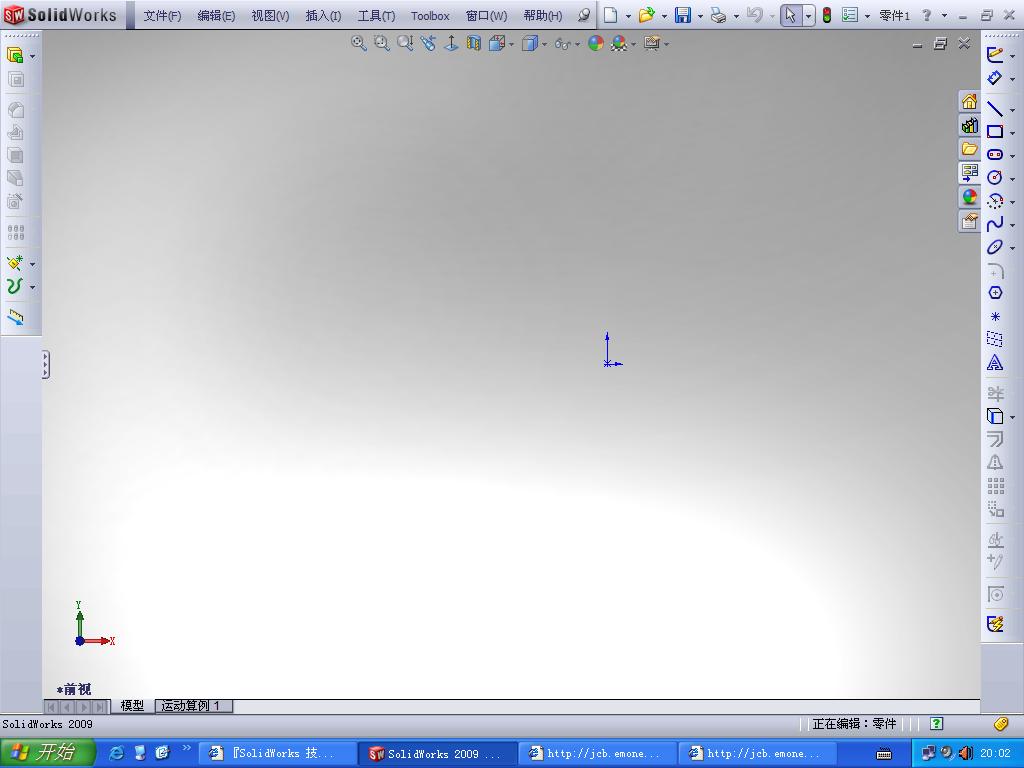Open the View Palette pane tab
The height and width of the screenshot is (768, 1024).
[969, 172]
